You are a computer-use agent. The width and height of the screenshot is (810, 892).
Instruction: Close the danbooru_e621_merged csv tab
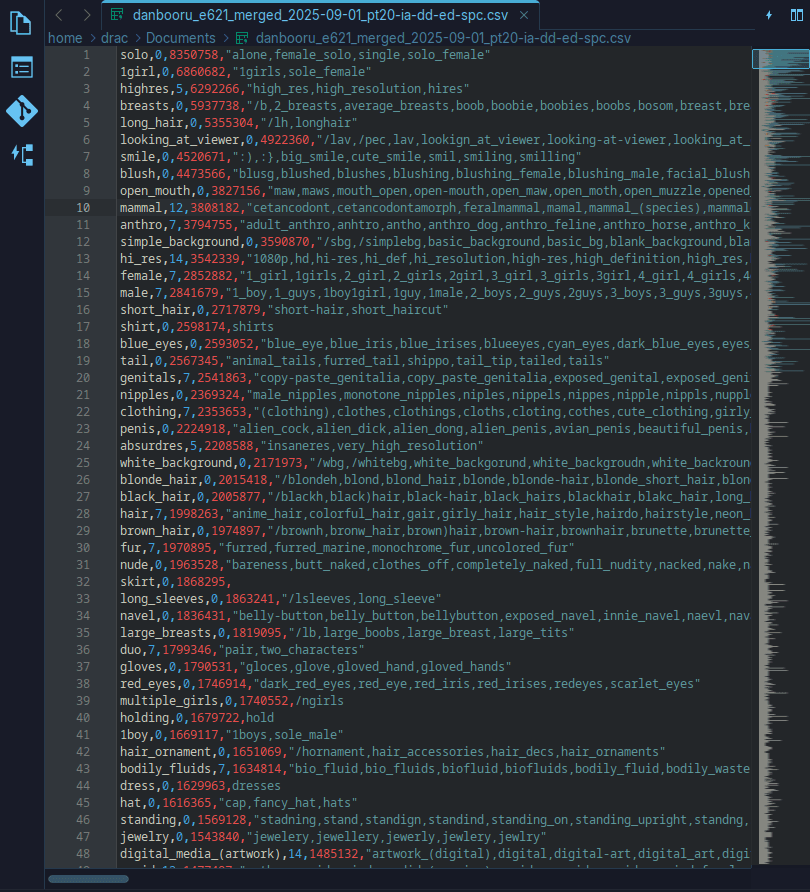point(524,15)
